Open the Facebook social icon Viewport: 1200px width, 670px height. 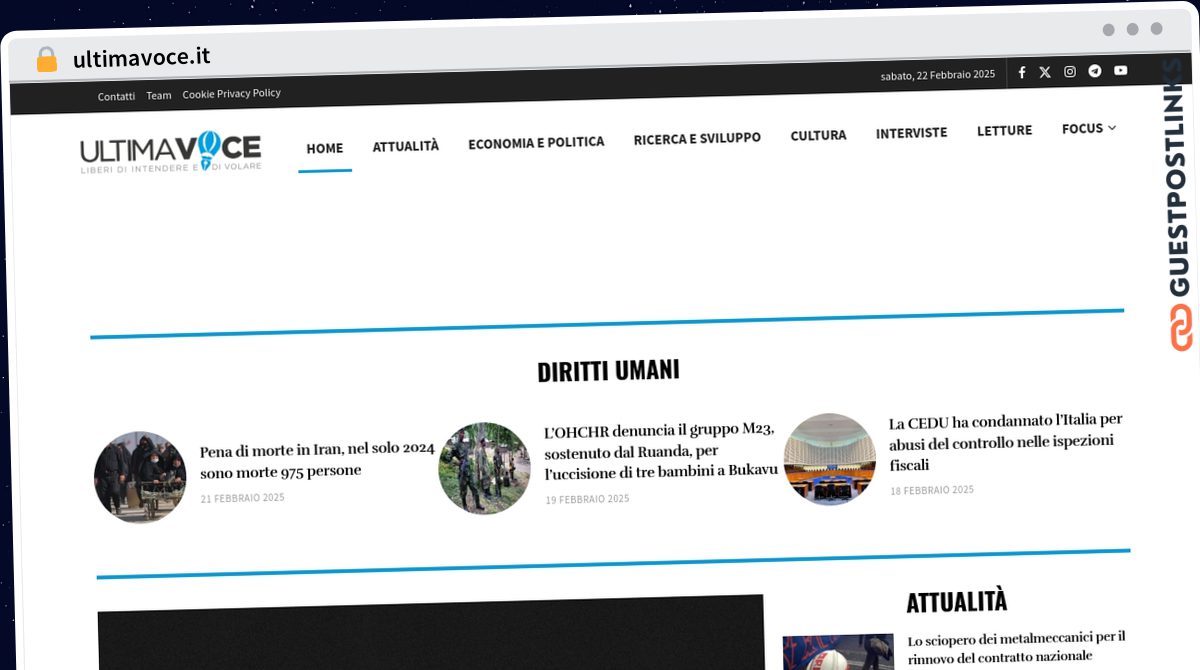[x=1022, y=72]
